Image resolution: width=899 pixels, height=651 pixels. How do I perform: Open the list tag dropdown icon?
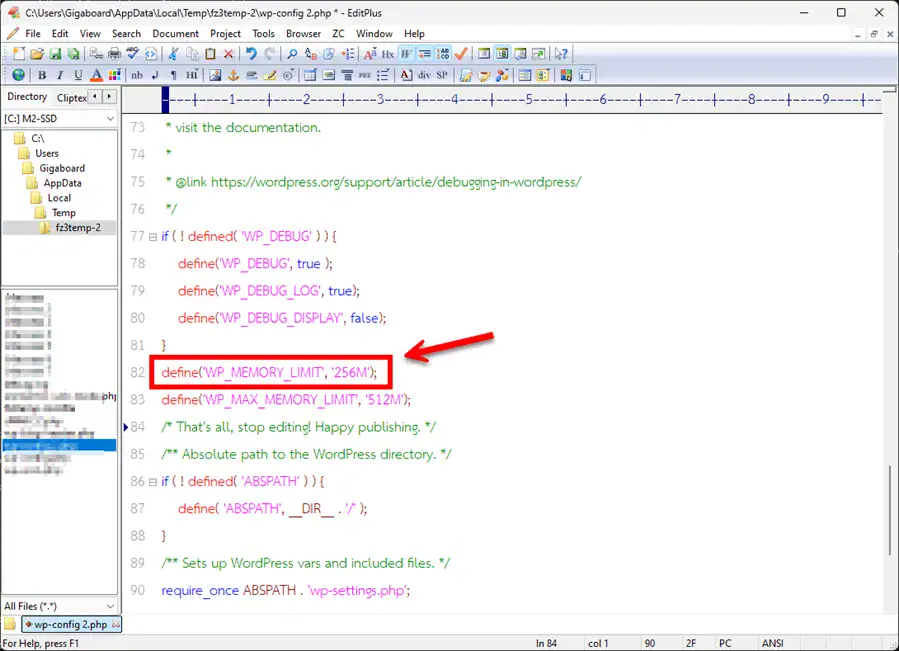click(384, 75)
